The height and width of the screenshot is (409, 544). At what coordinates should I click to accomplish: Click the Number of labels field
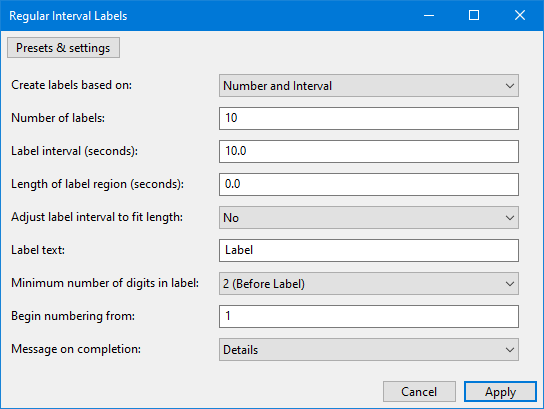click(369, 118)
